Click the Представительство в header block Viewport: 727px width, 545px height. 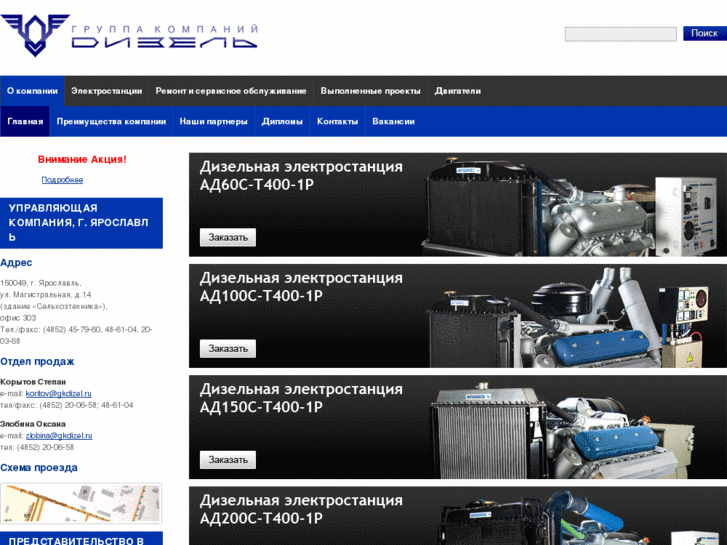[x=81, y=539]
